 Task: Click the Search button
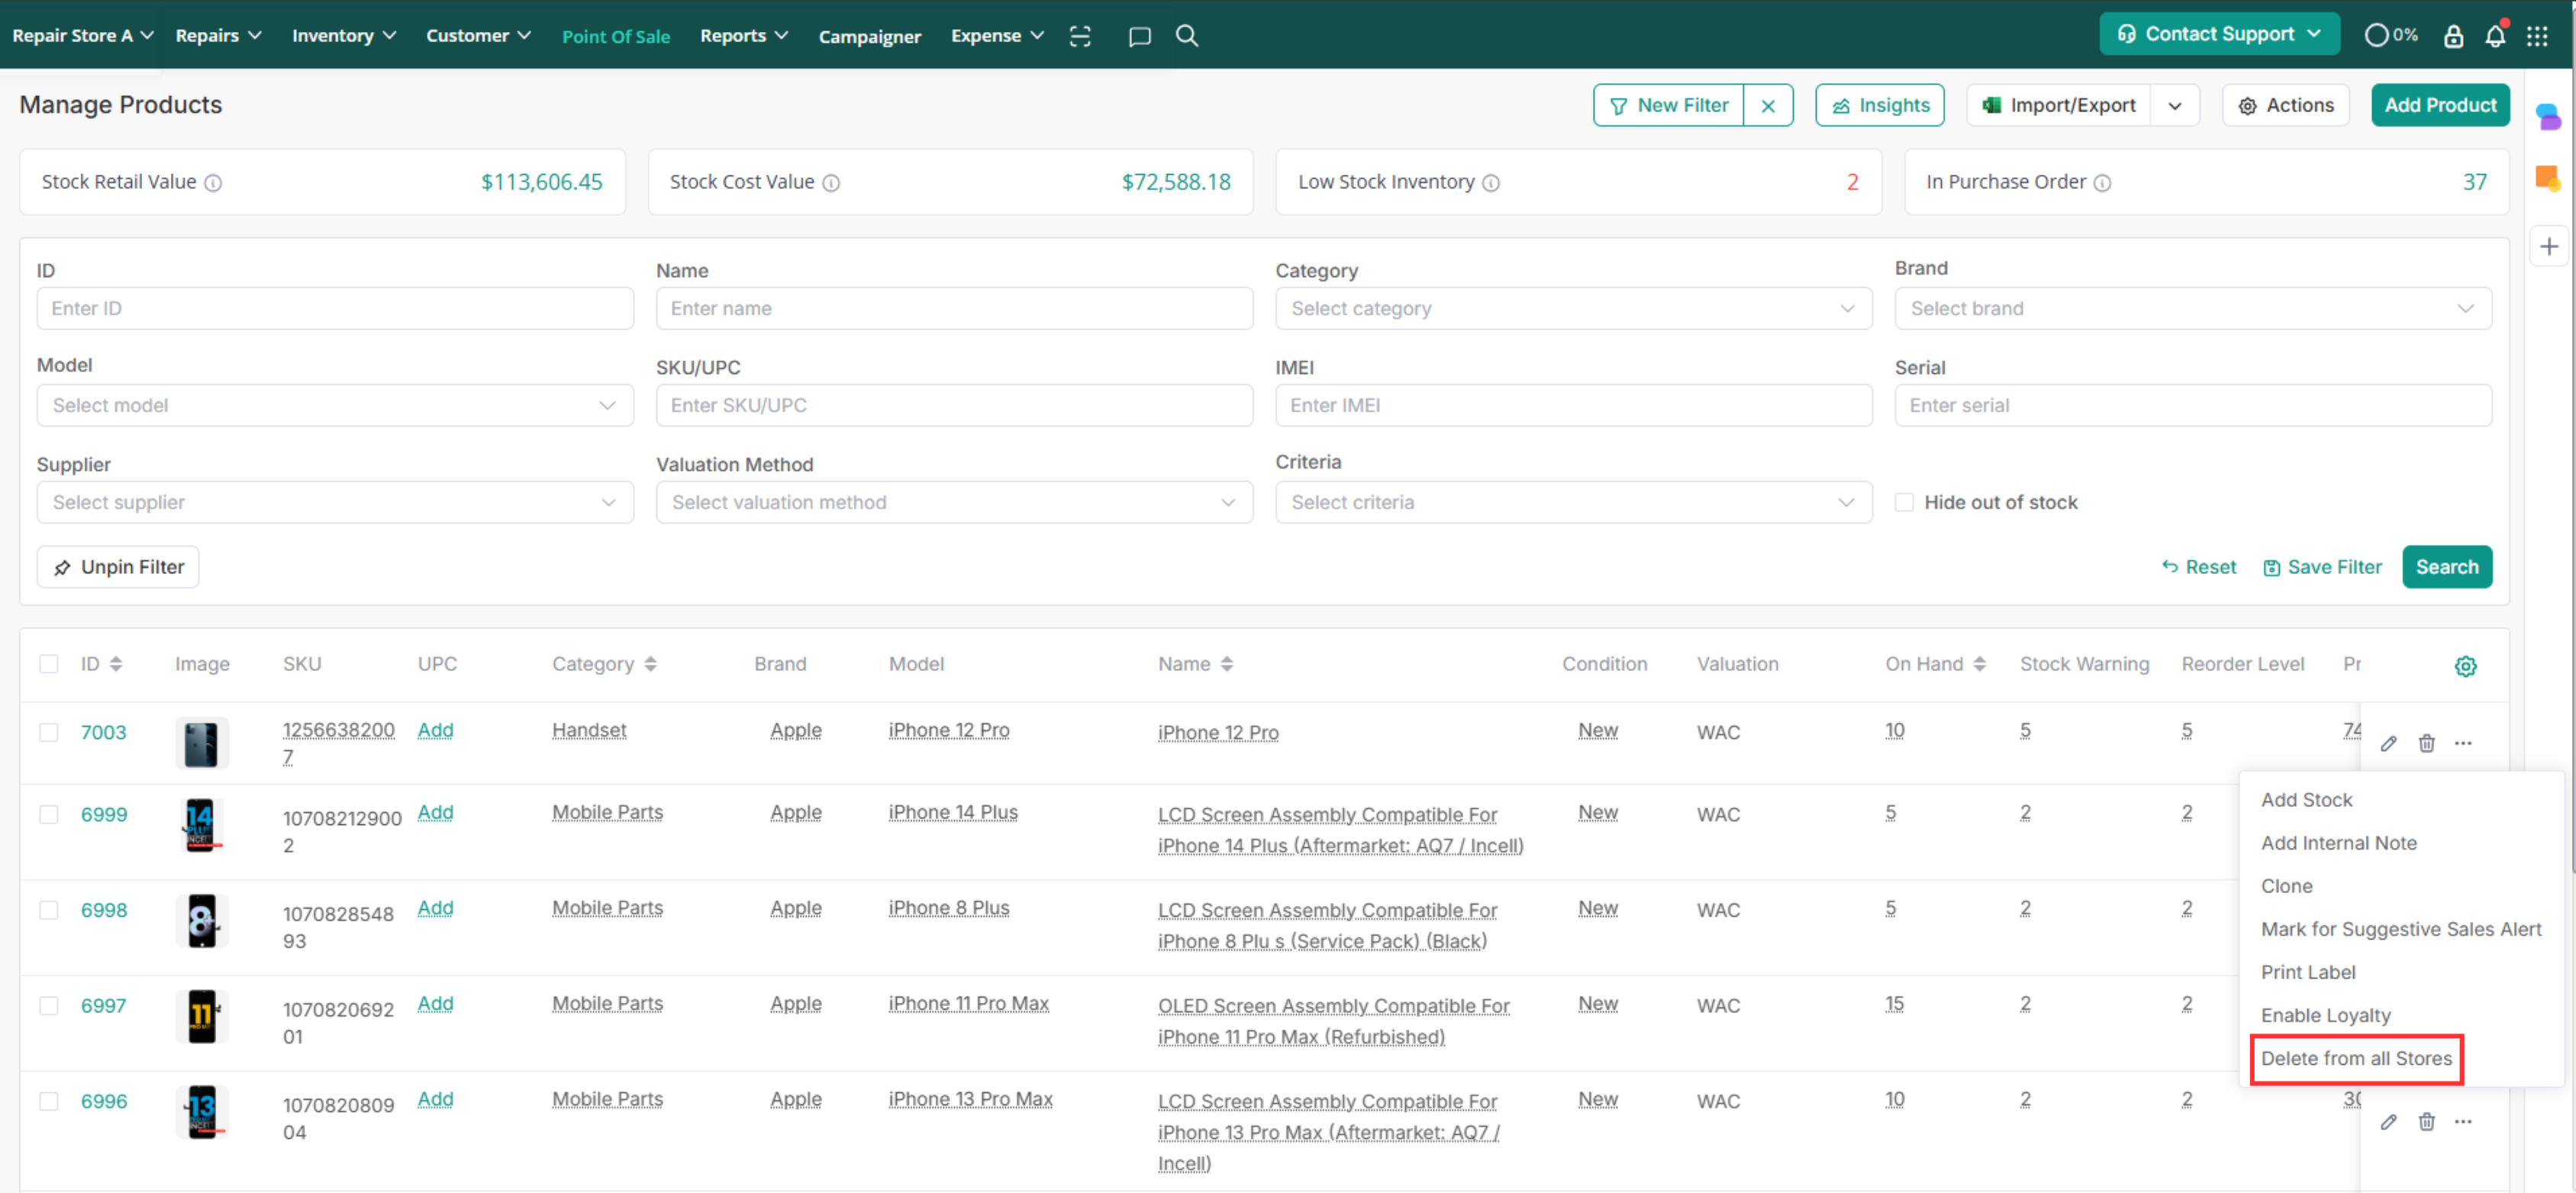click(x=2446, y=567)
